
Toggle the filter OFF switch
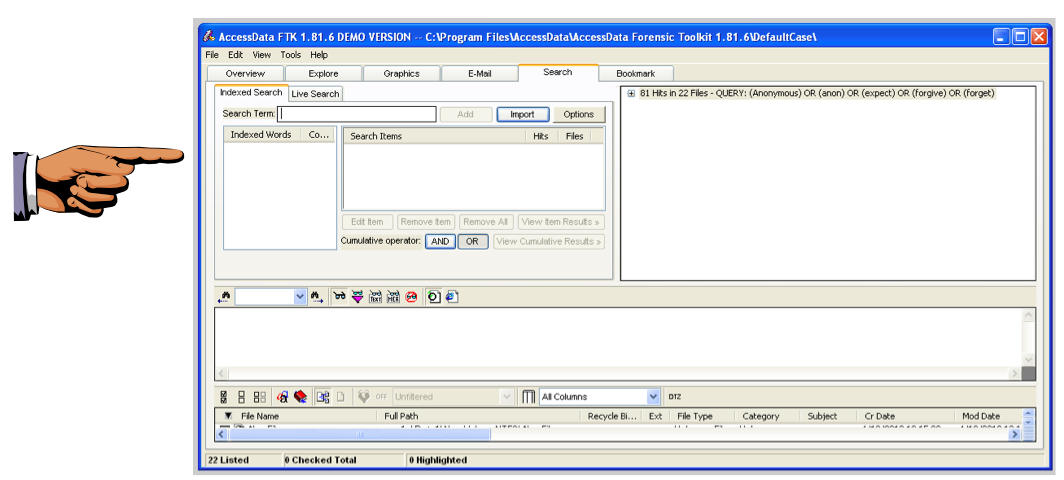coord(382,397)
